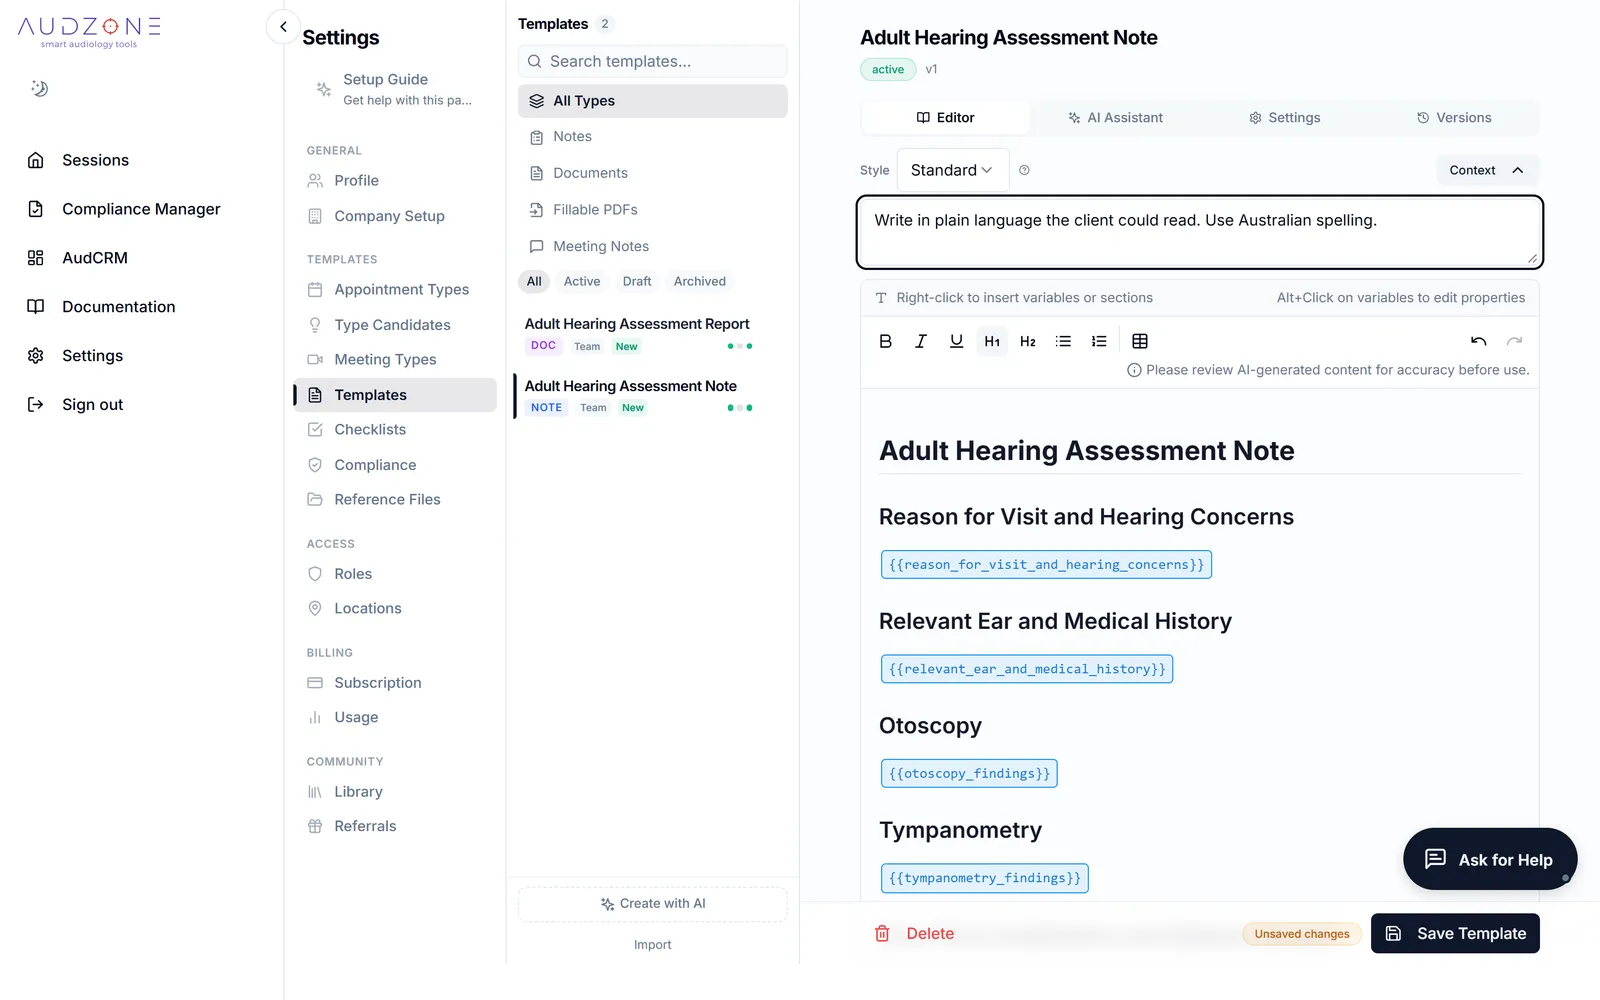This screenshot has height=1000, width=1600.
Task: Set Heading 2 style
Action: coord(1028,341)
